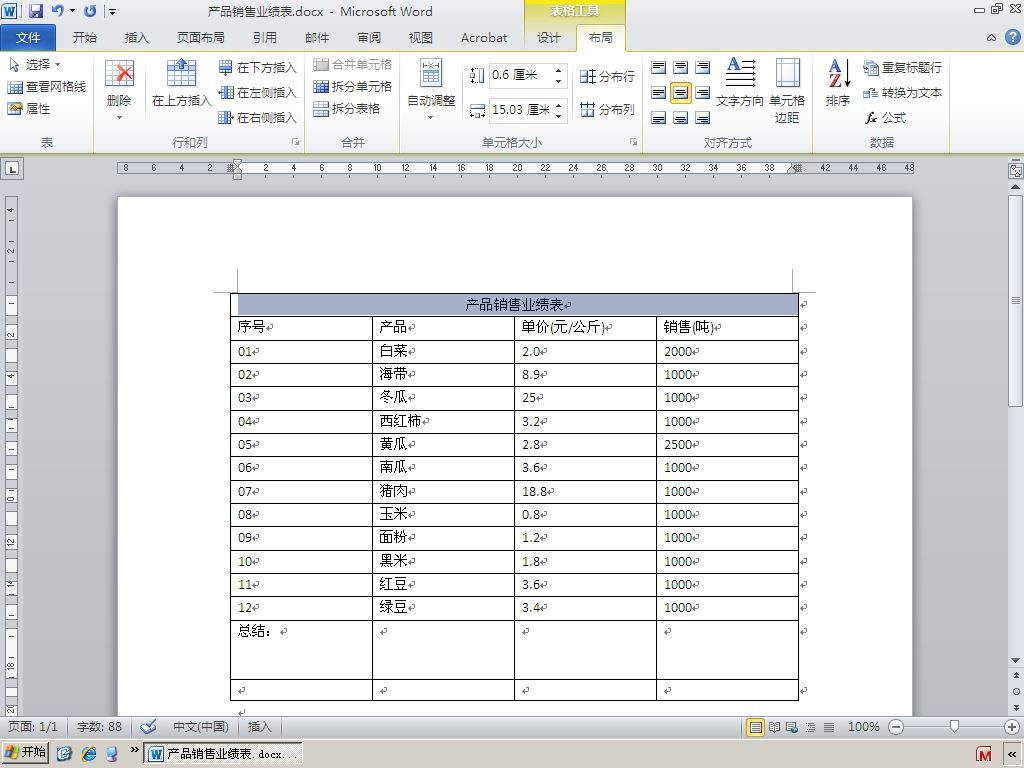The height and width of the screenshot is (768, 1024).
Task: Click Convert to Text (转换为文本)
Action: [903, 93]
